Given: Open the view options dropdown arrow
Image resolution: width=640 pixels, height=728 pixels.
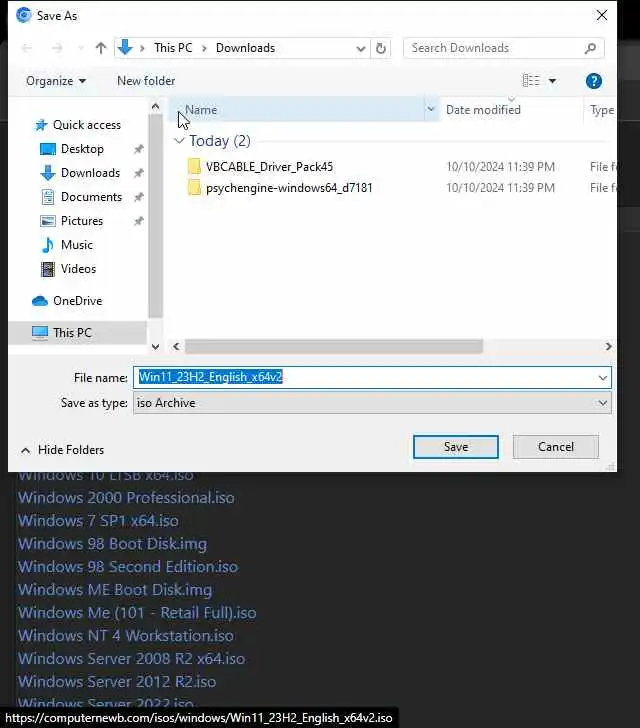Looking at the screenshot, I should 552,81.
